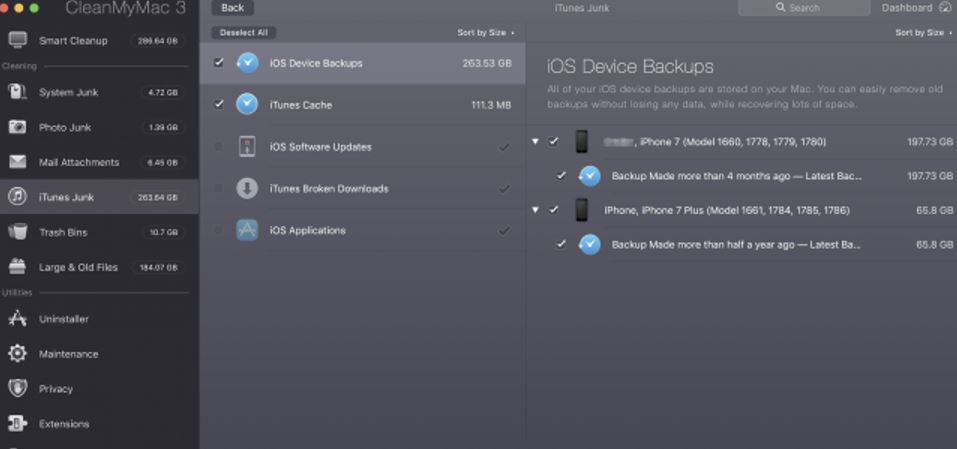Click the Privacy shield icon
Image resolution: width=957 pixels, height=449 pixels.
17,388
